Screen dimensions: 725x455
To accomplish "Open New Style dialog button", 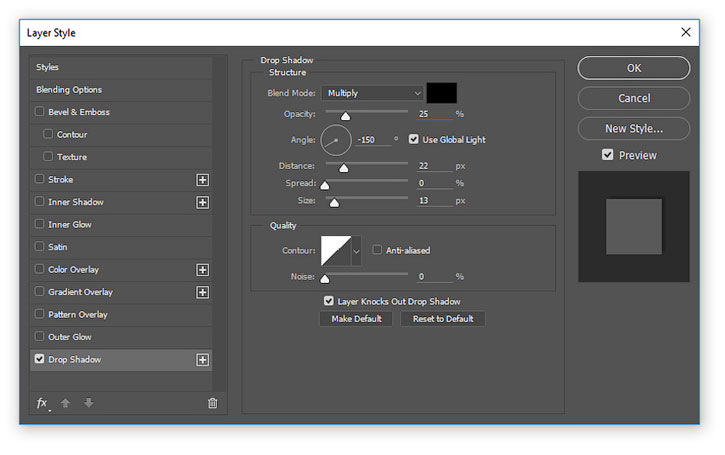I will (634, 129).
